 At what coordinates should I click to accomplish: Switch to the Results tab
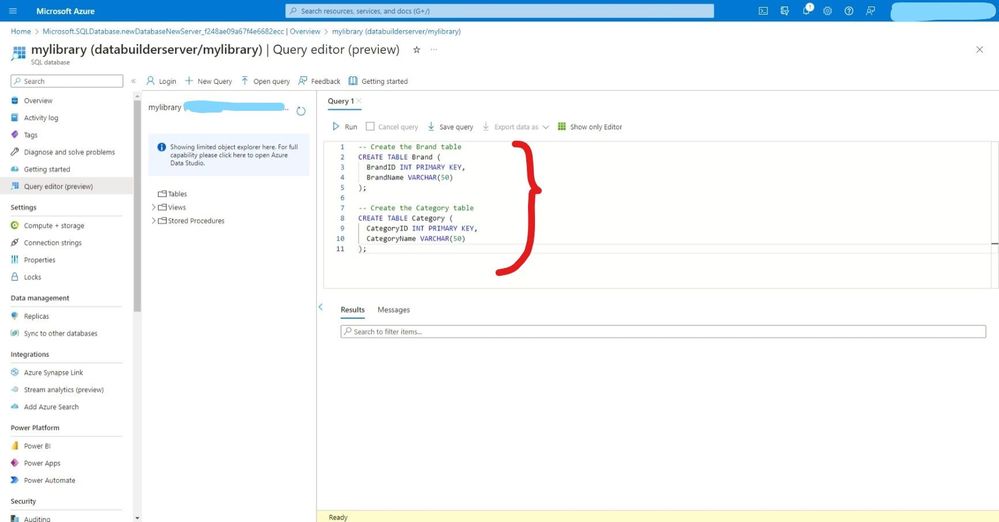coord(352,310)
